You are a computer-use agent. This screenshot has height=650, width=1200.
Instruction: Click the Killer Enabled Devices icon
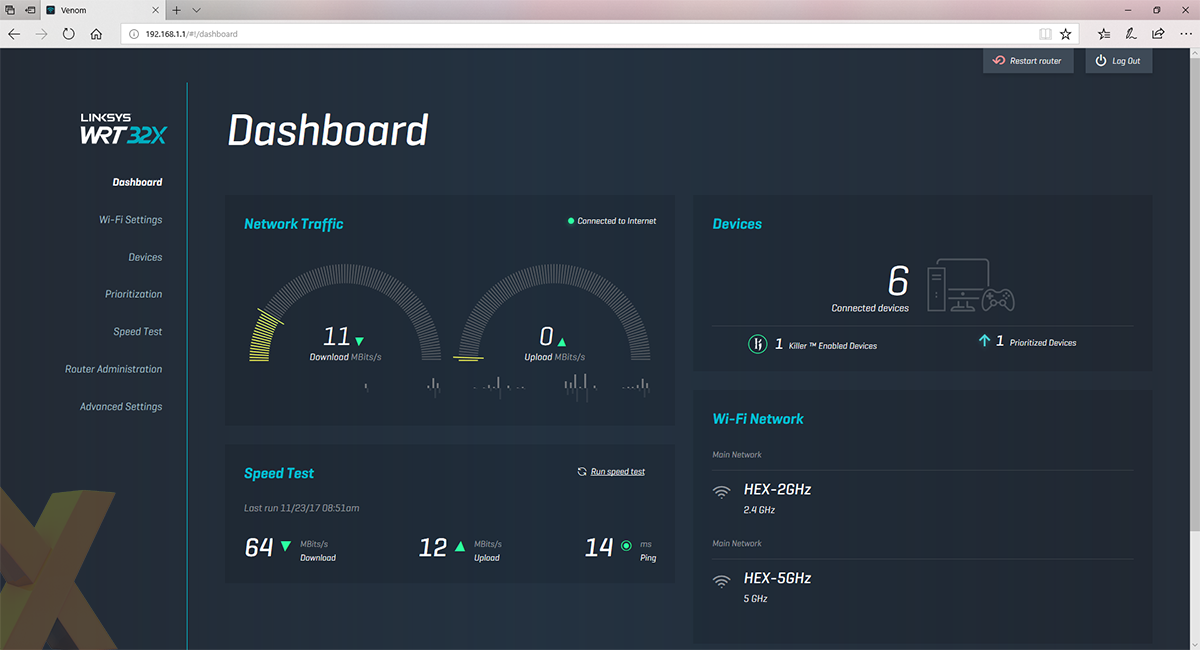757,343
